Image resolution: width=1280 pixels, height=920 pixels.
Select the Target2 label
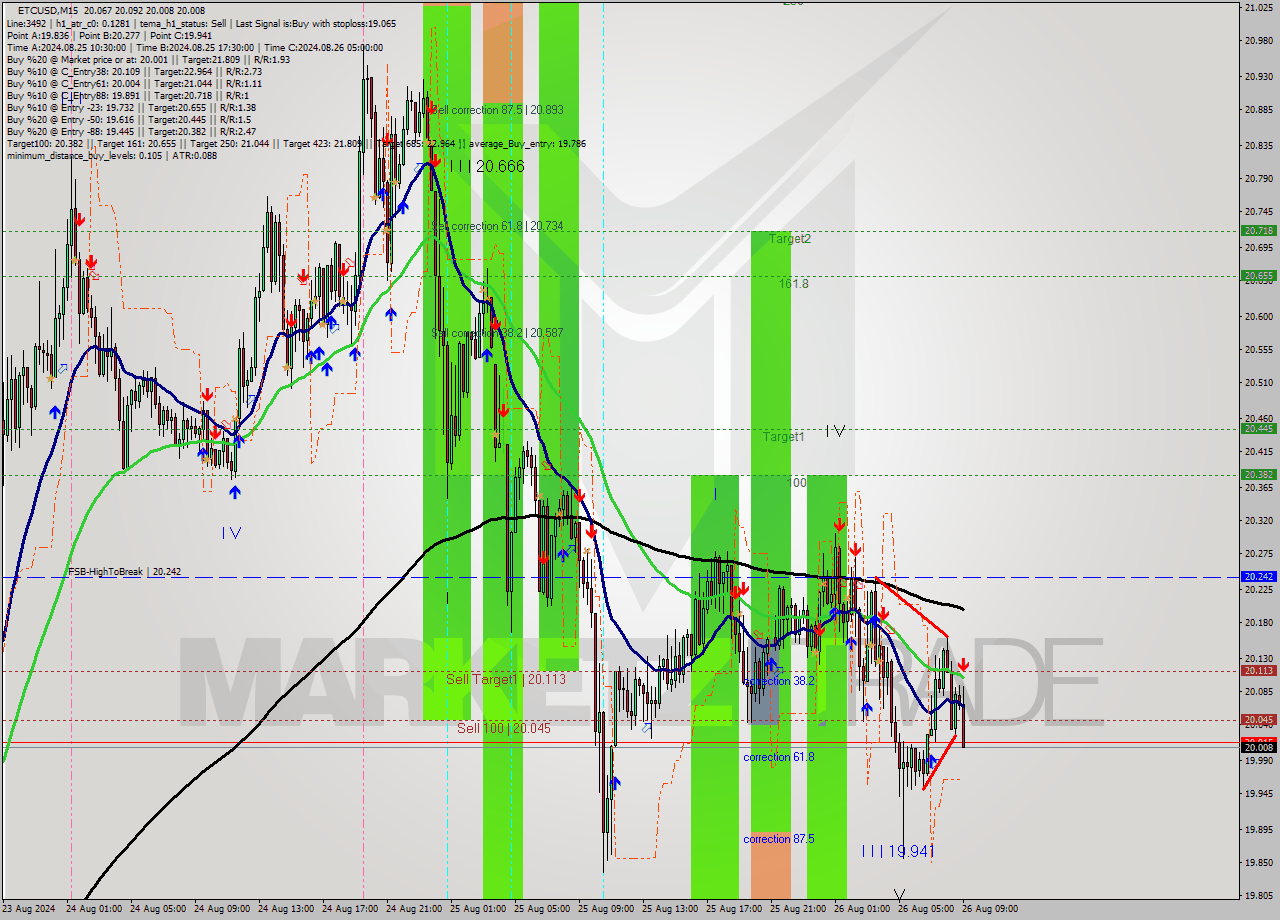pos(790,239)
